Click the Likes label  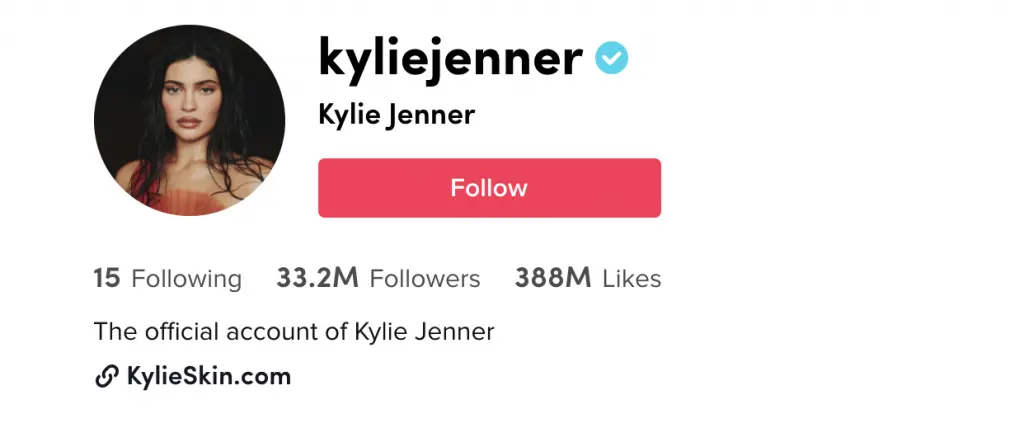click(632, 279)
